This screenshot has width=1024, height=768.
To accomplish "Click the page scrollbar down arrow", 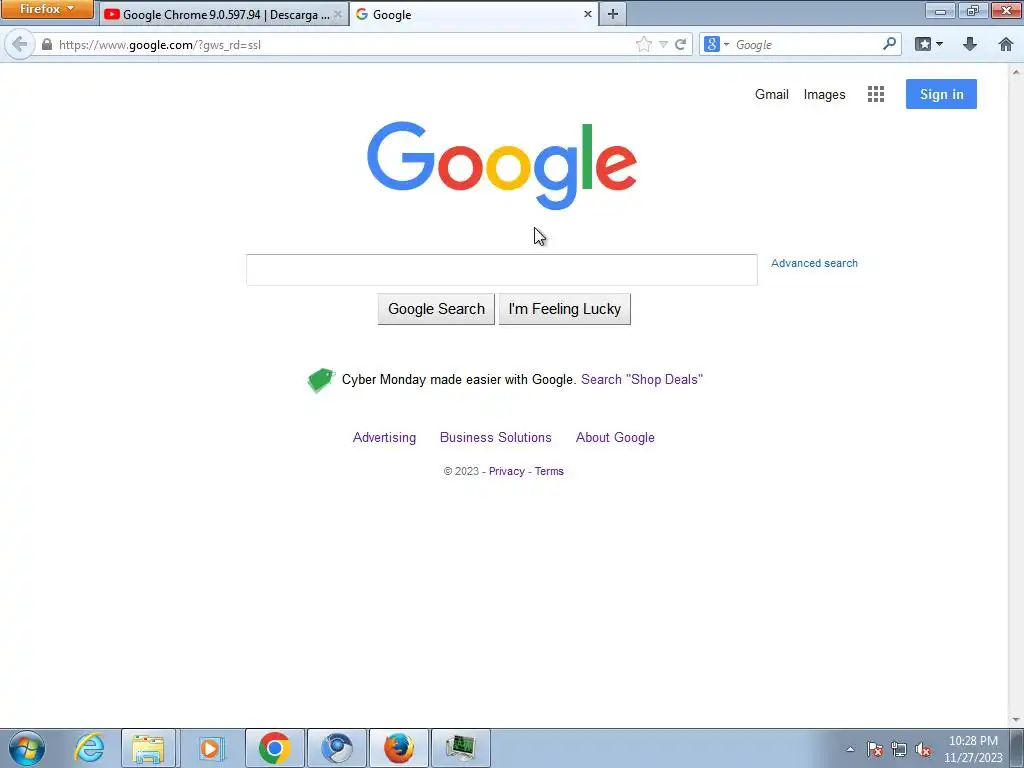I will (1016, 720).
